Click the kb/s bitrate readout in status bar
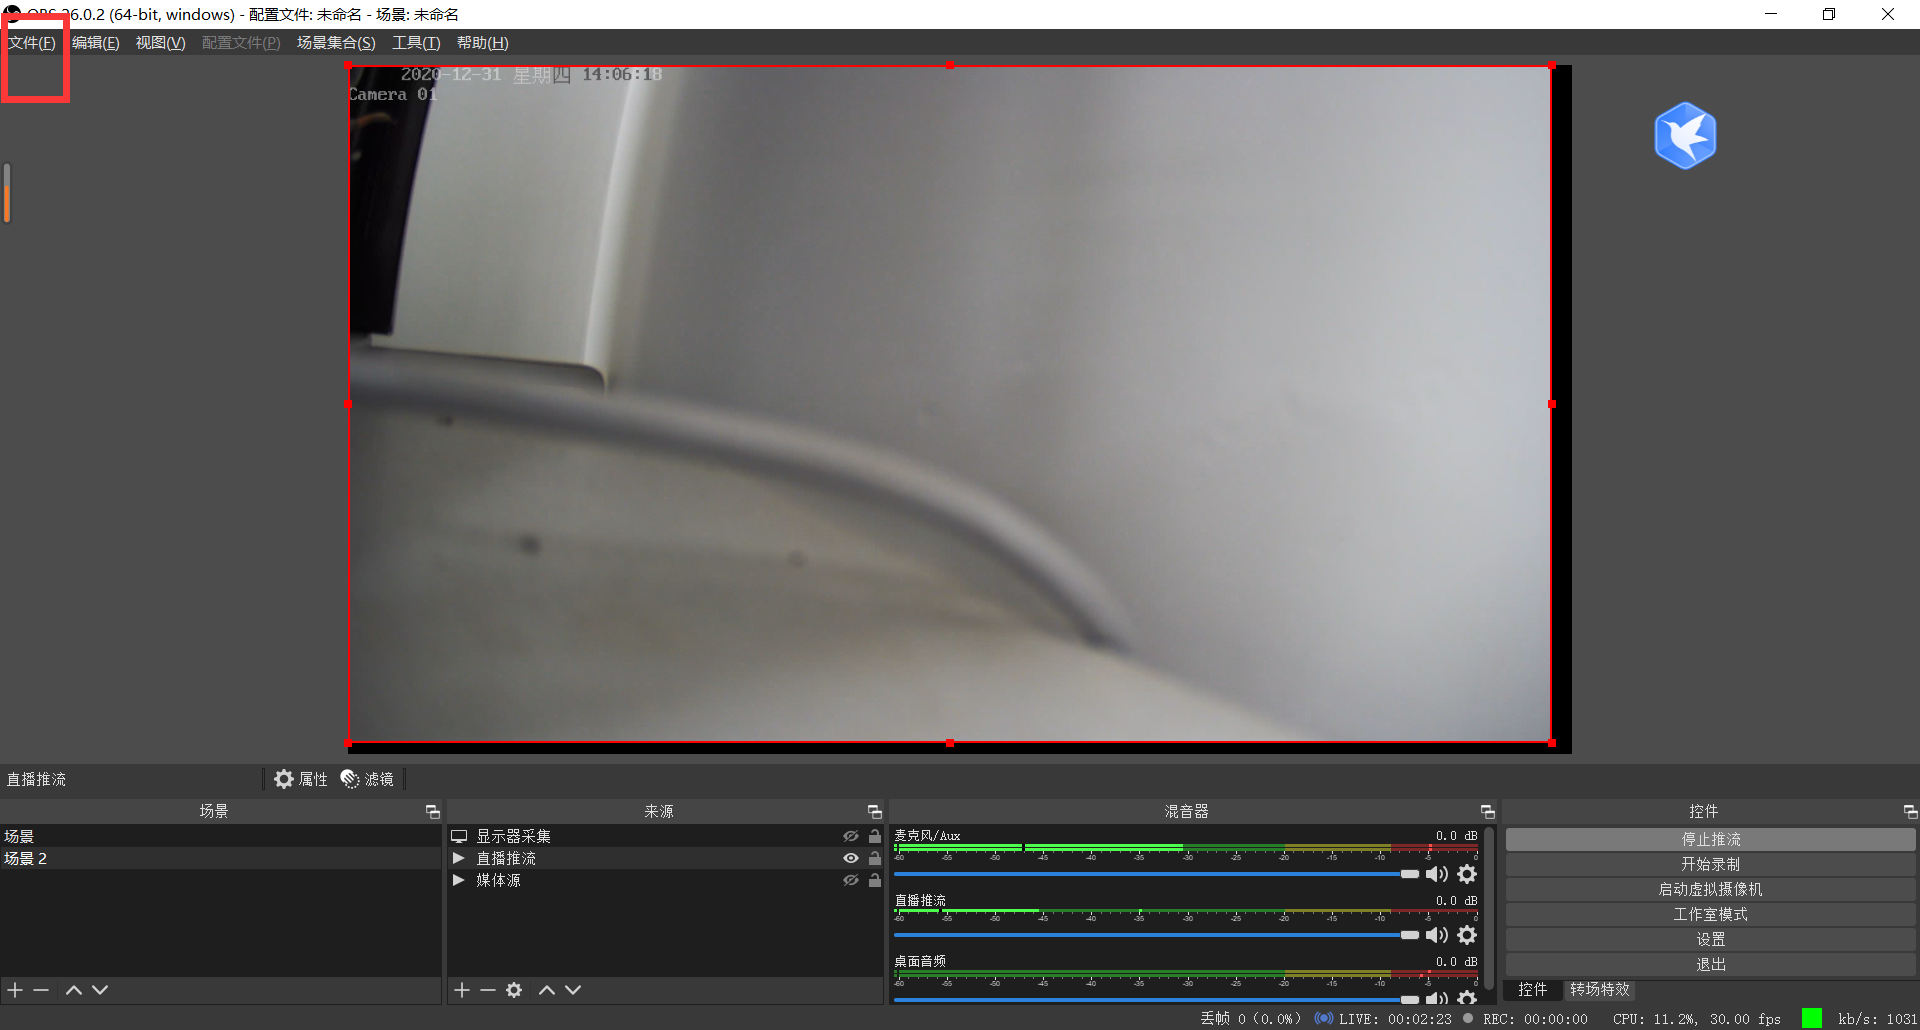The width and height of the screenshot is (1920, 1030). (1877, 1019)
